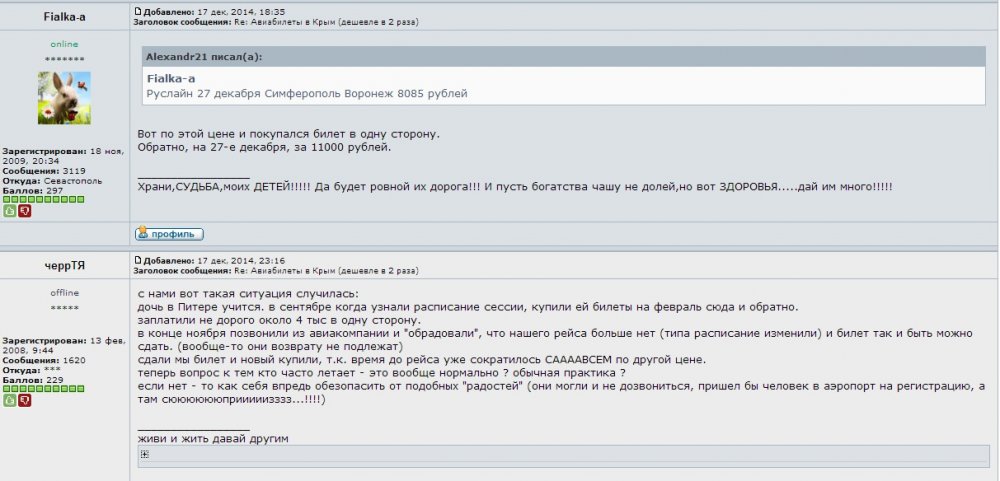Click 'Баллов: 229' label
This screenshot has height=481, width=1000.
33,380
